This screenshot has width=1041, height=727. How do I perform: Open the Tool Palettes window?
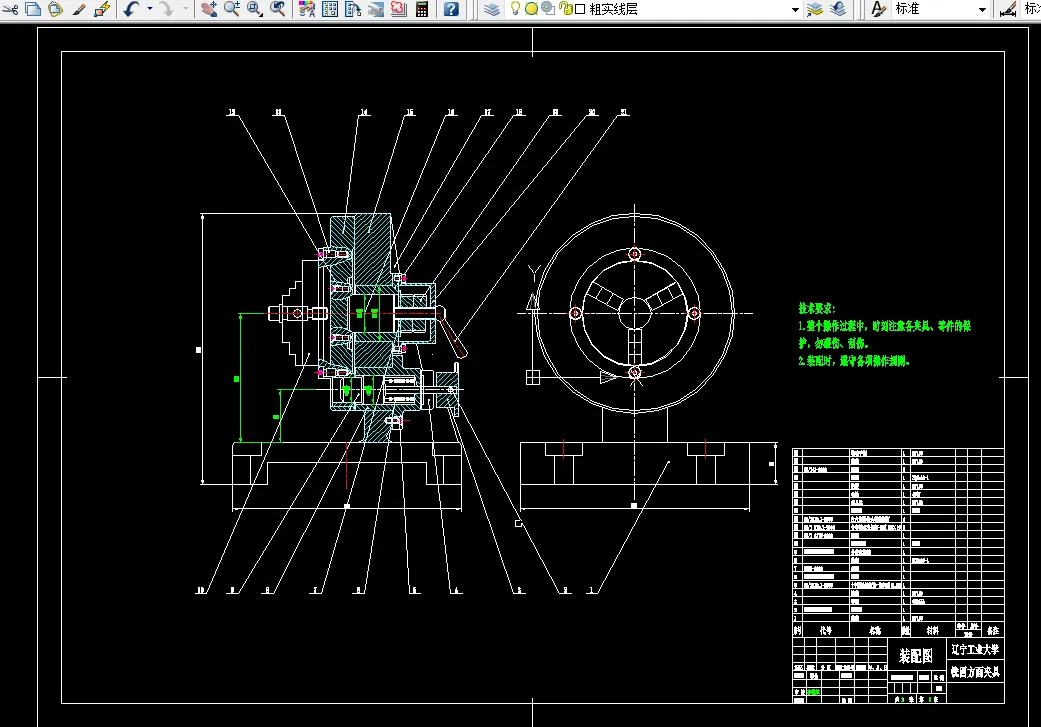353,9
